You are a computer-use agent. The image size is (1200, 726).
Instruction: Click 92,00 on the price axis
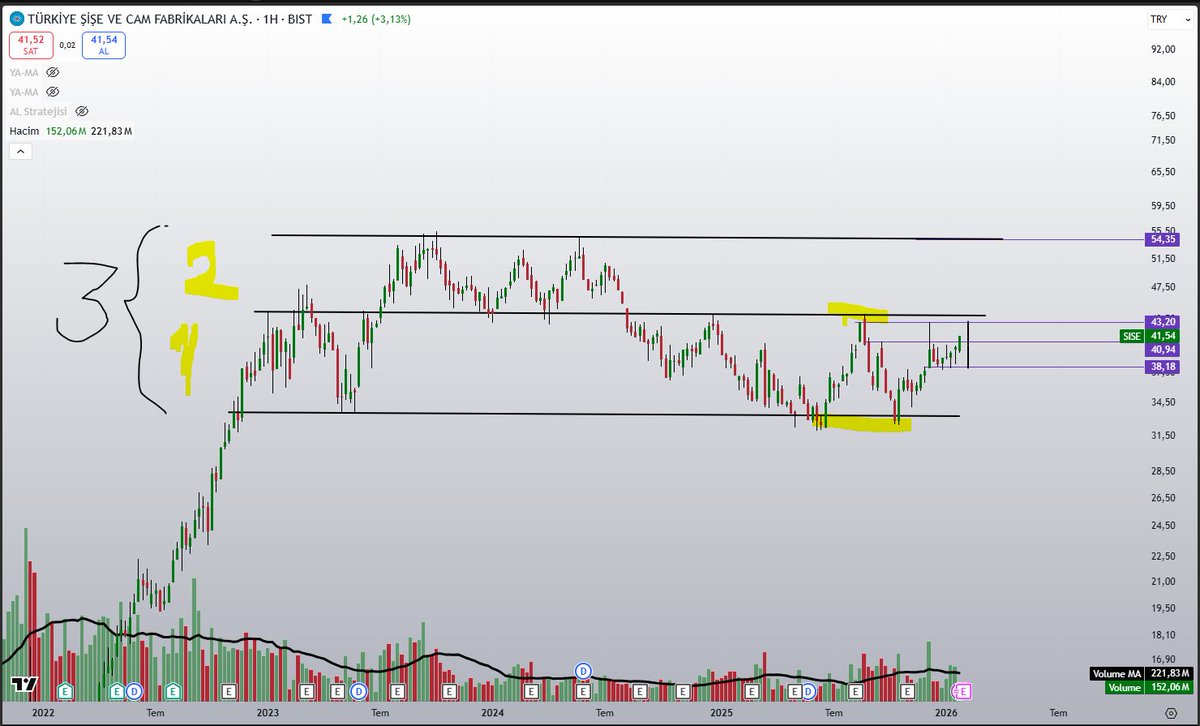click(x=1162, y=49)
